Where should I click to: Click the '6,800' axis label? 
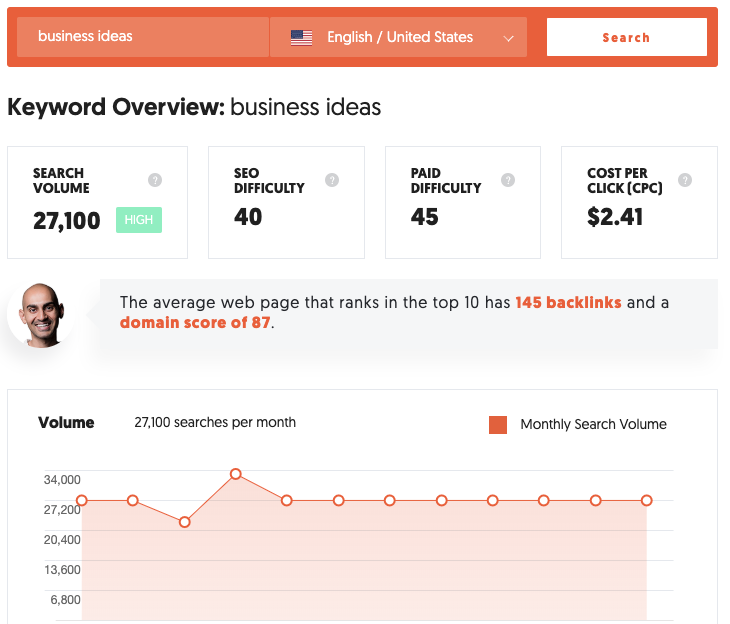click(x=65, y=600)
